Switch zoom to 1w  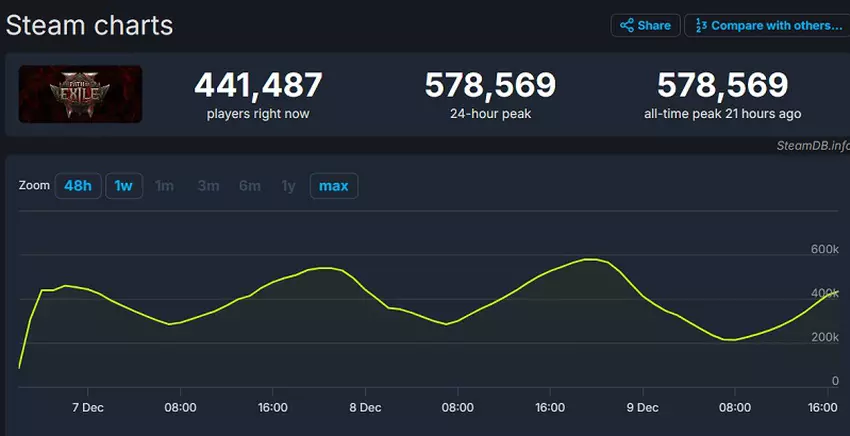(x=123, y=186)
